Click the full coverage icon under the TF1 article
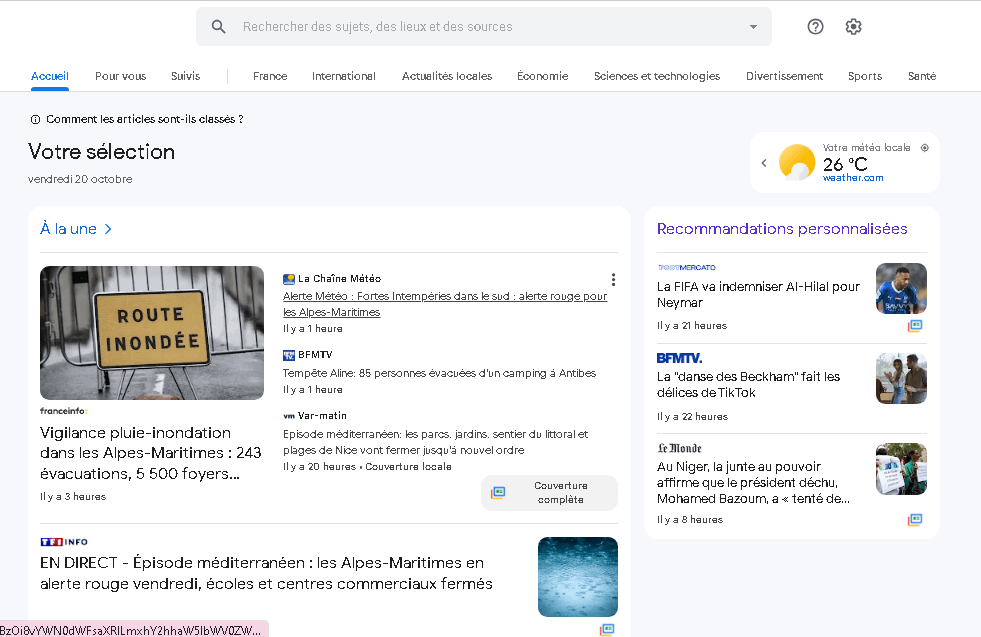981x637 pixels. click(x=608, y=629)
